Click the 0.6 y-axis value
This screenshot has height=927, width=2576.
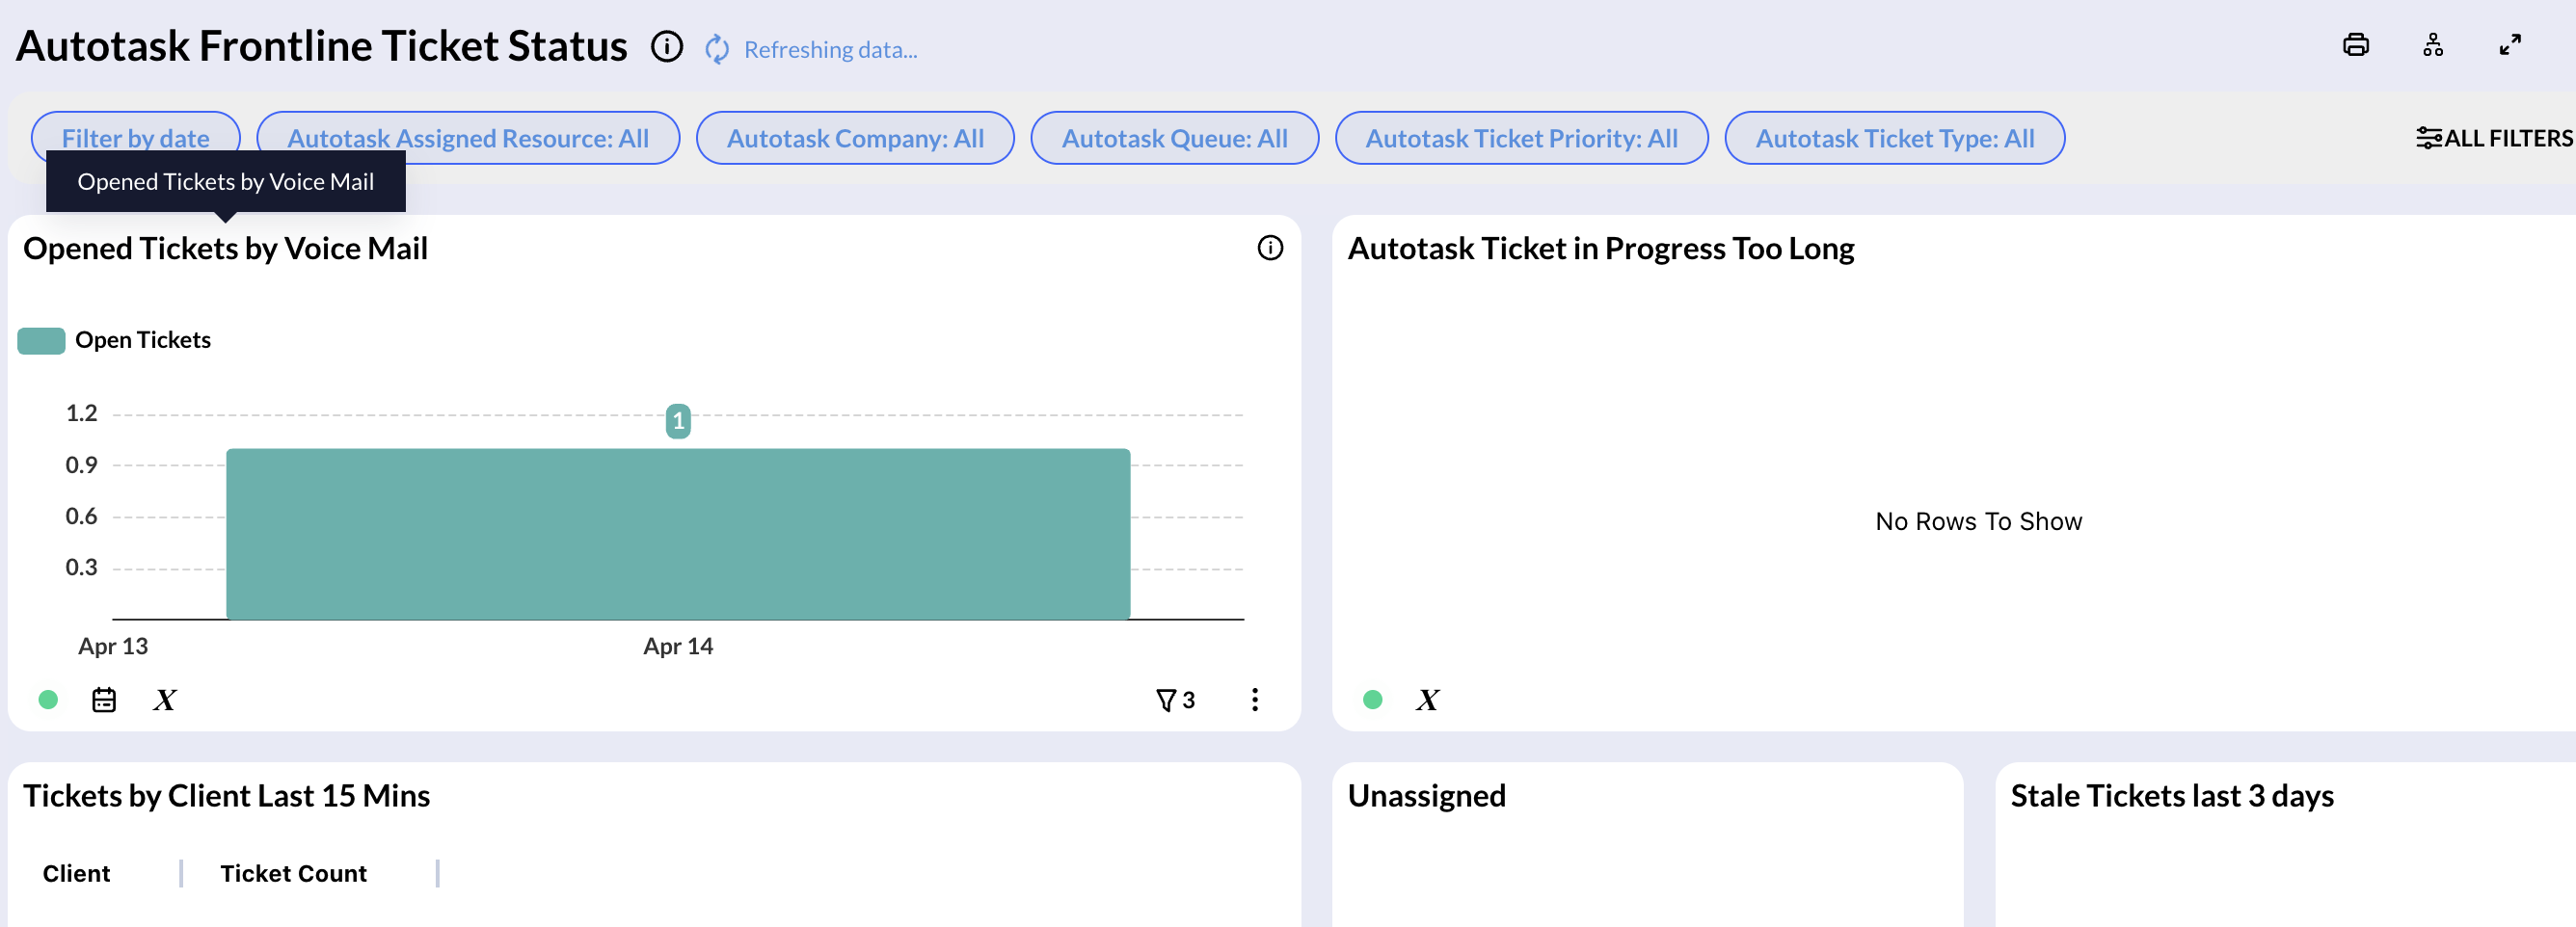(x=81, y=517)
